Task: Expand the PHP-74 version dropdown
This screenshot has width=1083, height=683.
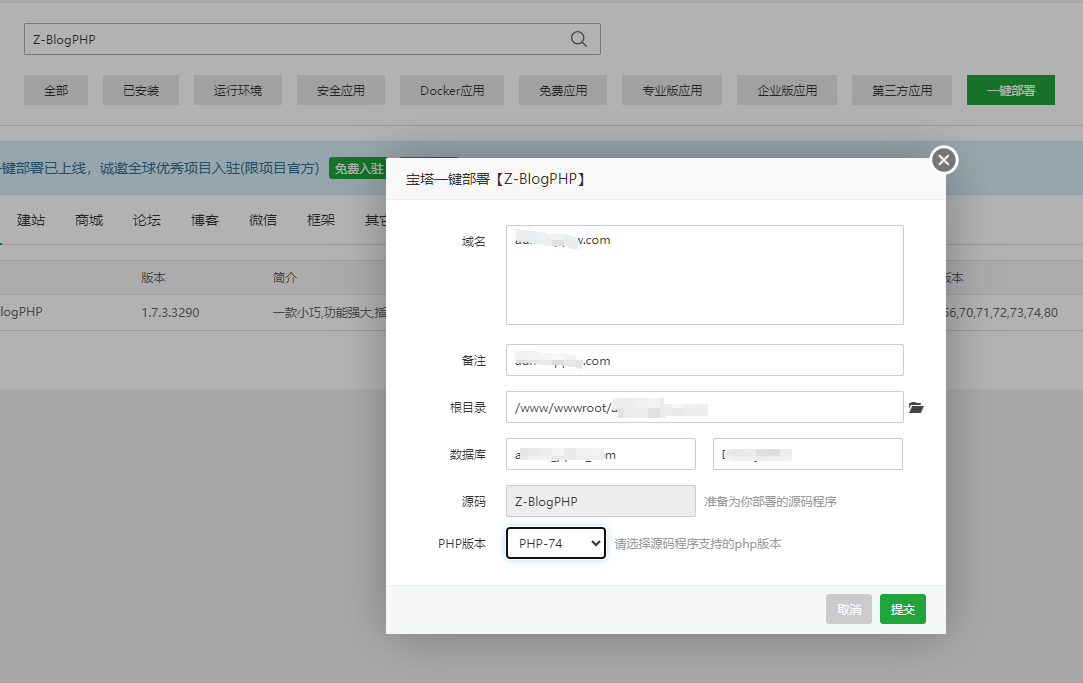Action: 556,543
